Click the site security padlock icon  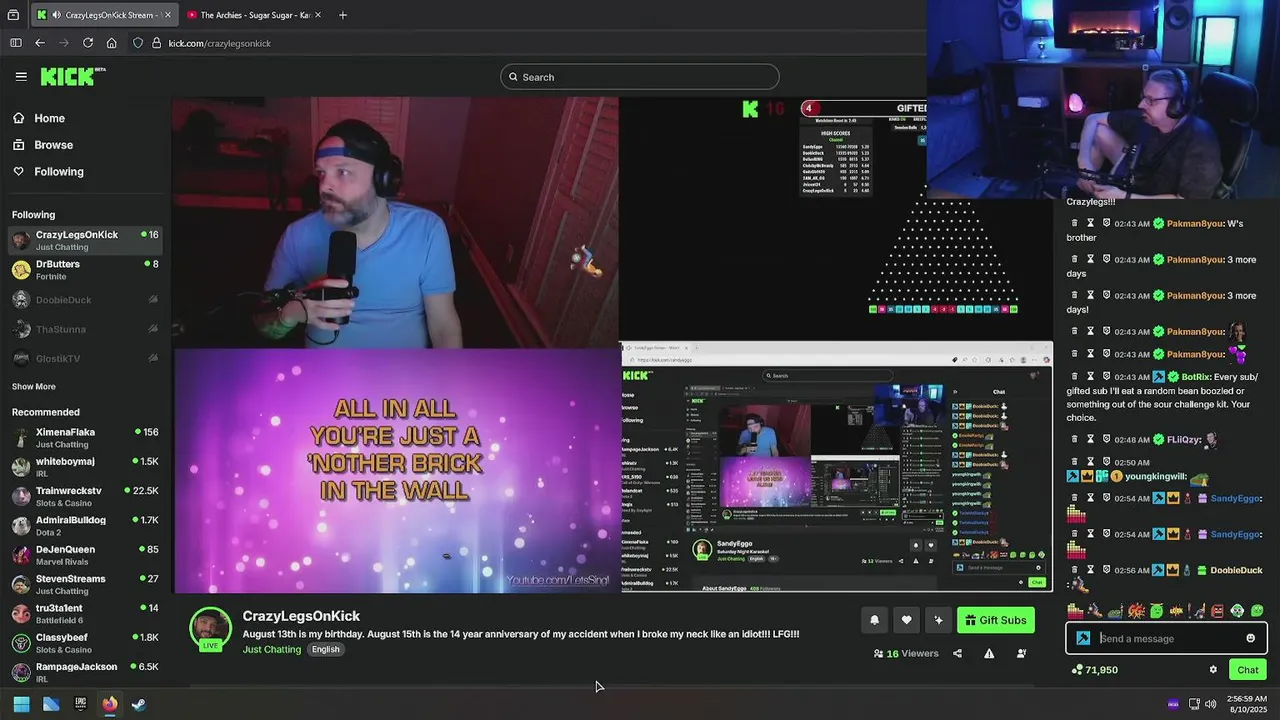[156, 43]
